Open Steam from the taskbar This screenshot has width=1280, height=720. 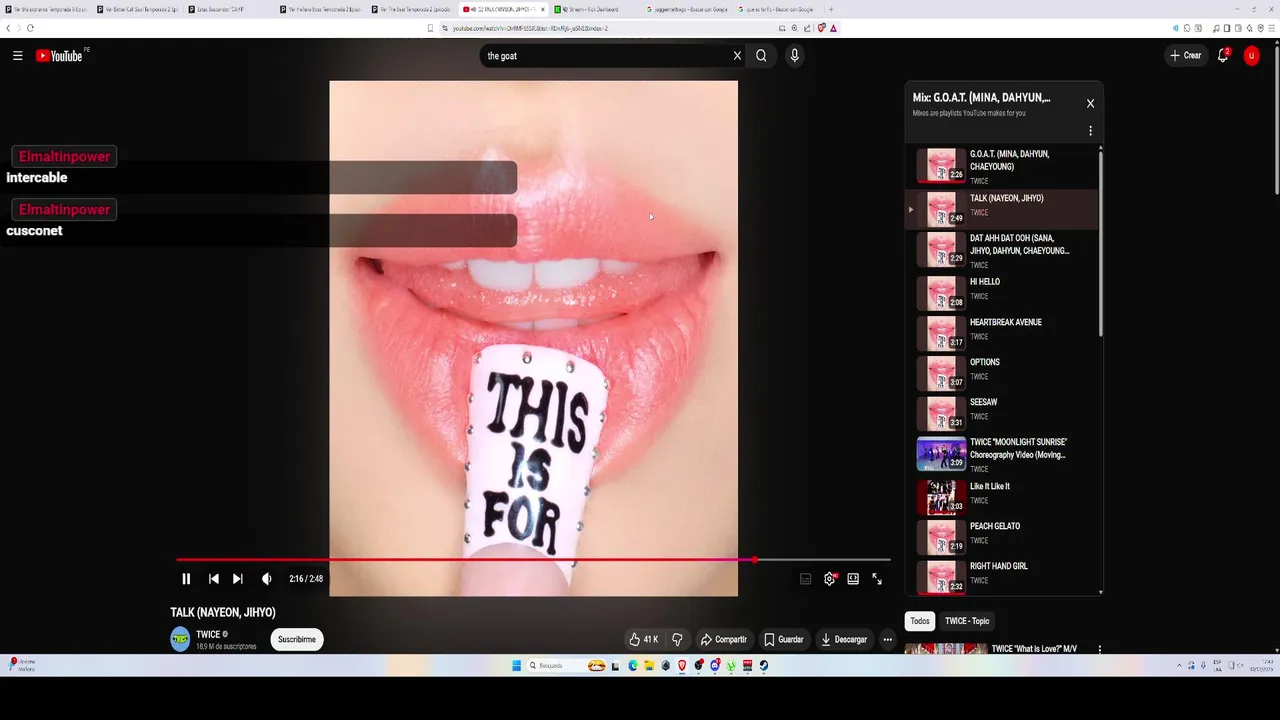click(763, 666)
